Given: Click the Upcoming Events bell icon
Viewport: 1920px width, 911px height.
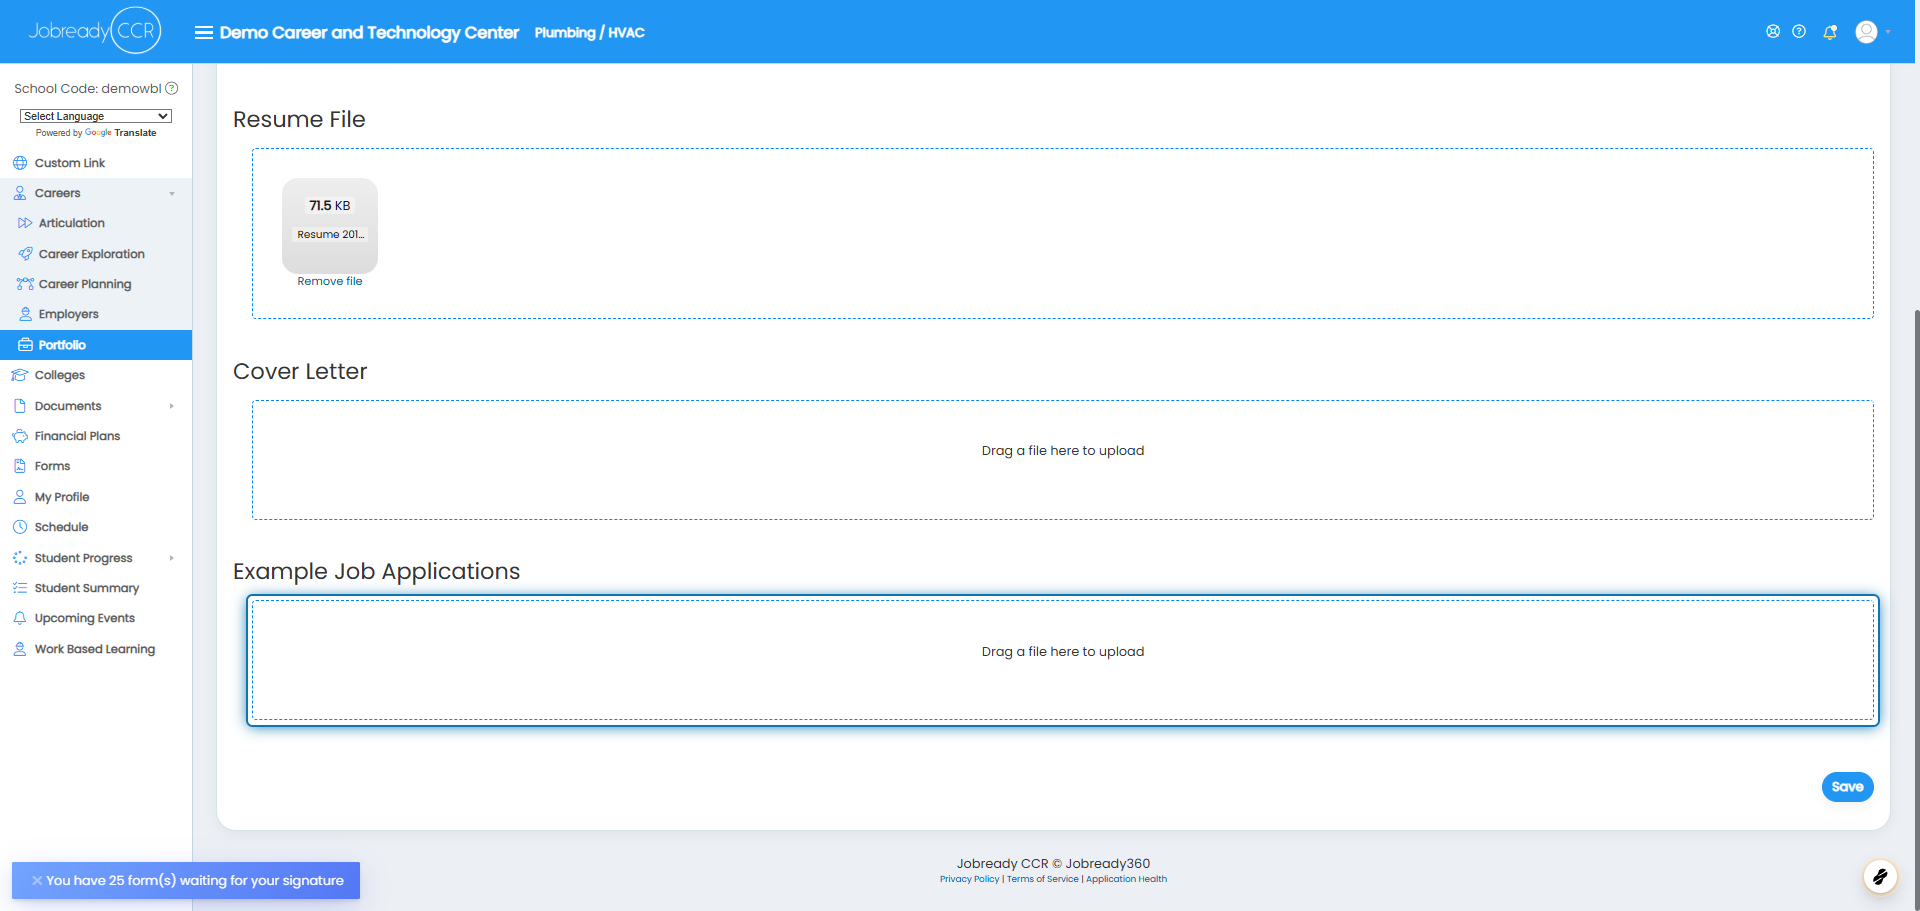Looking at the screenshot, I should tap(20, 618).
